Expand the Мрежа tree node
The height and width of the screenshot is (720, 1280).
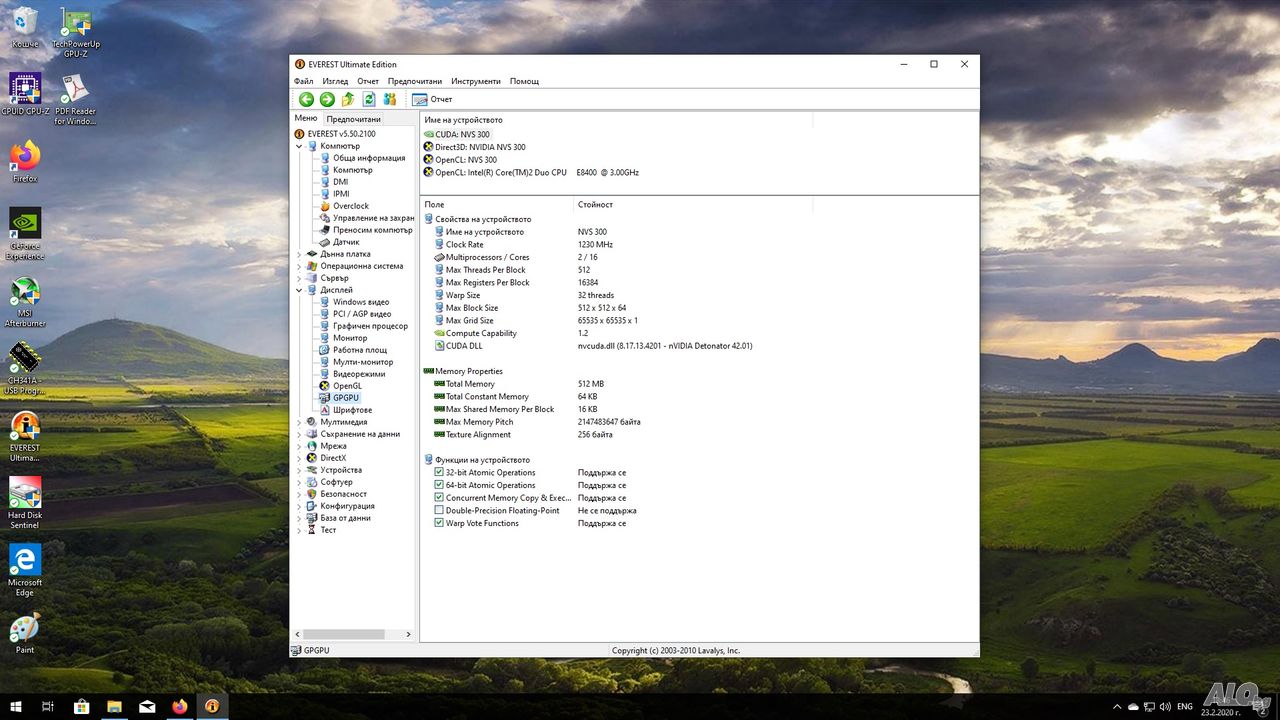click(299, 446)
